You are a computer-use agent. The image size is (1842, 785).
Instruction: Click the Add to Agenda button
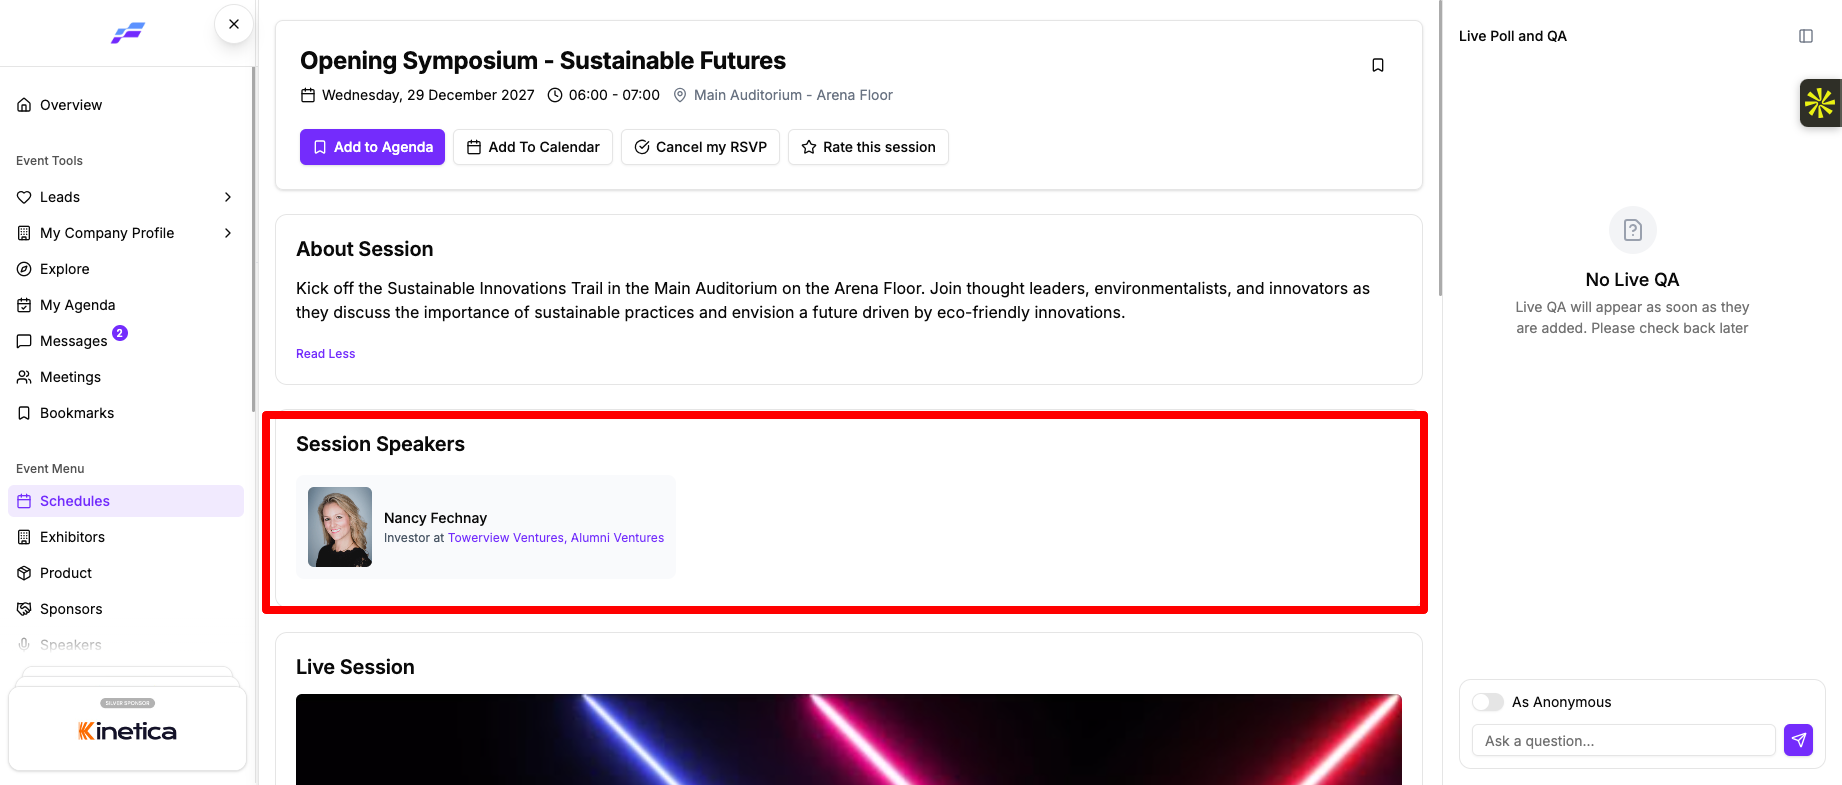tap(372, 147)
